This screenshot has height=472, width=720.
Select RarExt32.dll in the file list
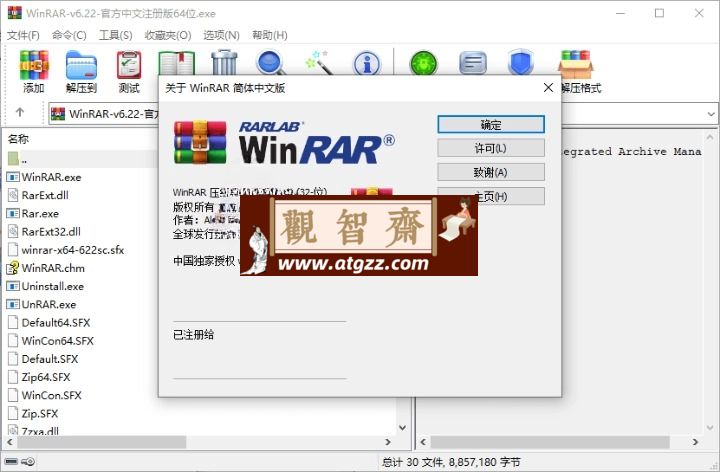tap(51, 231)
